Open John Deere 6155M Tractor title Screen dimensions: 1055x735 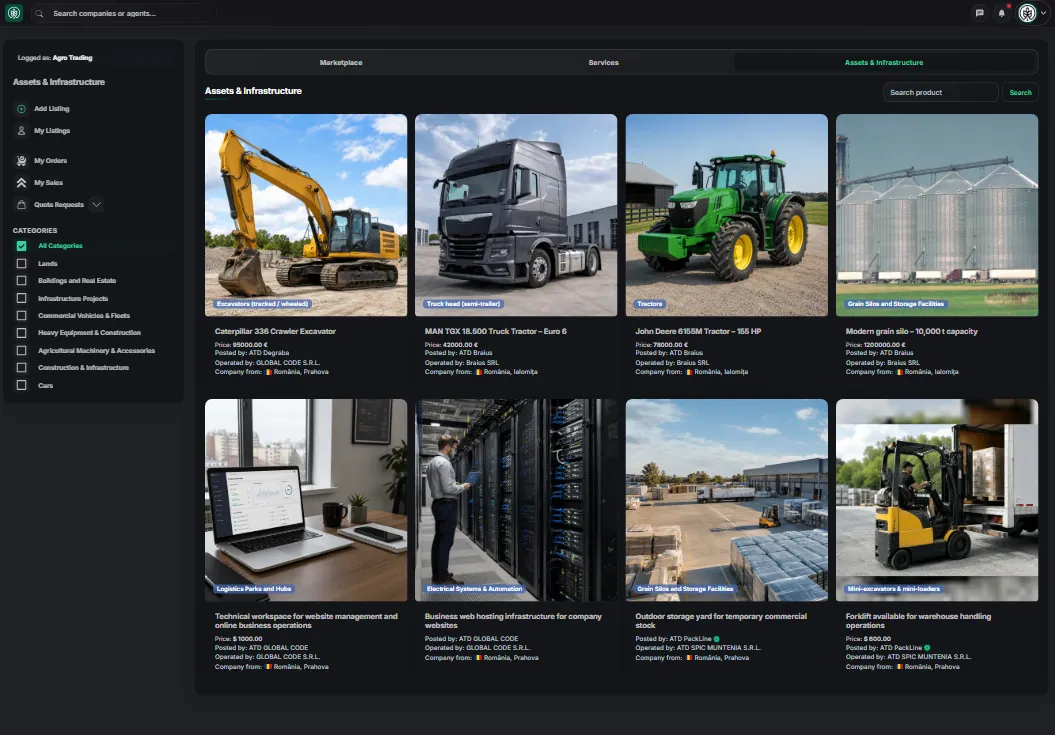(x=698, y=331)
